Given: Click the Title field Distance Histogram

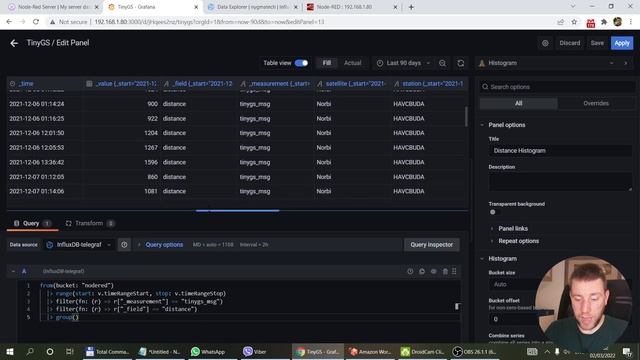Looking at the screenshot, I should [560, 151].
